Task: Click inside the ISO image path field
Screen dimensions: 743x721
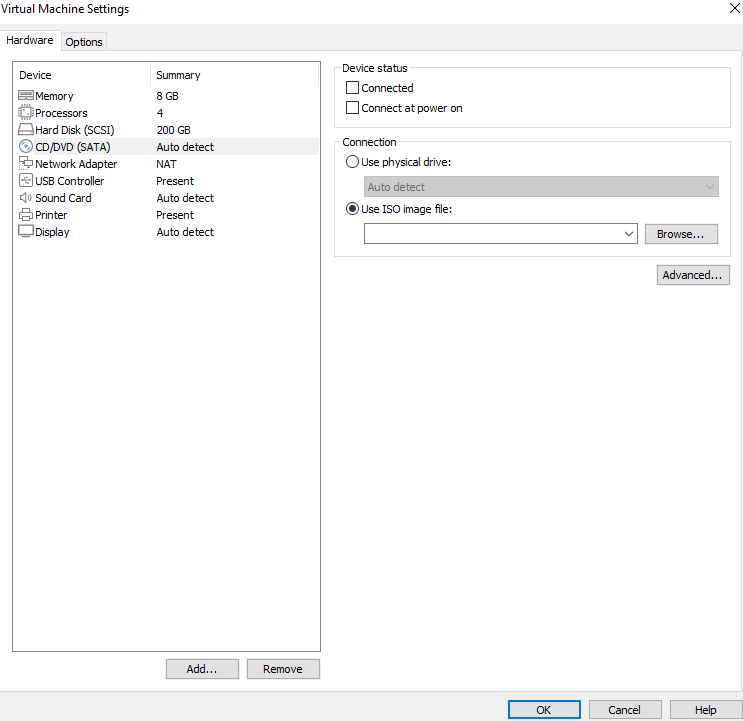Action: pos(492,234)
